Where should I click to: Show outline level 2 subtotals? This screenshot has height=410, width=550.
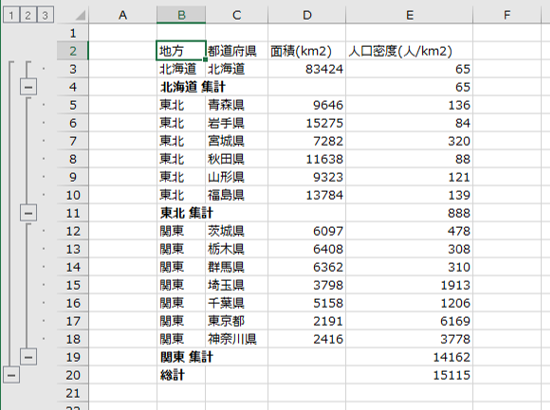point(28,15)
